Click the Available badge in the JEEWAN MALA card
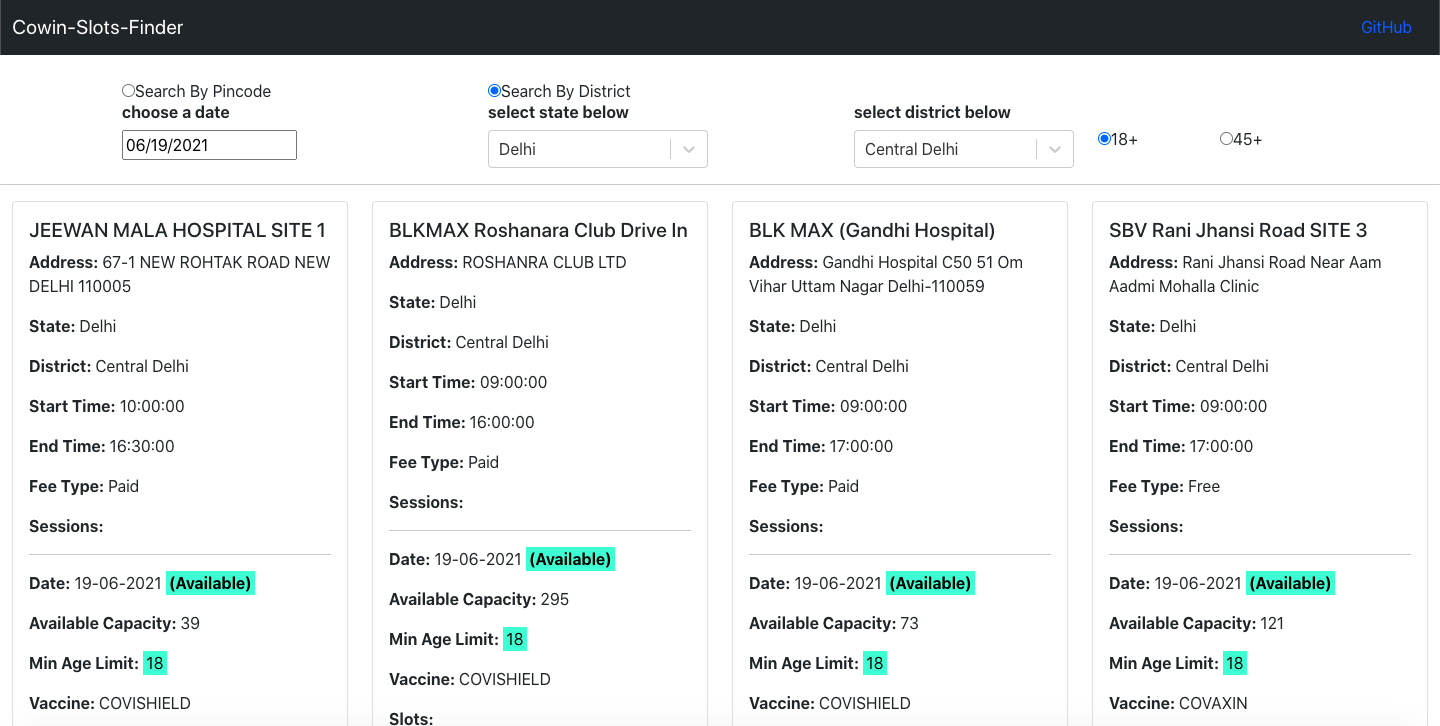Viewport: 1440px width, 726px height. (210, 583)
